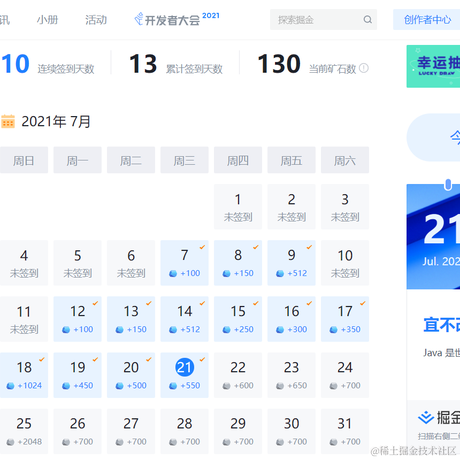This screenshot has height=460, width=460.
Task: Click the checkmark on July 12
Action: click(x=95, y=303)
